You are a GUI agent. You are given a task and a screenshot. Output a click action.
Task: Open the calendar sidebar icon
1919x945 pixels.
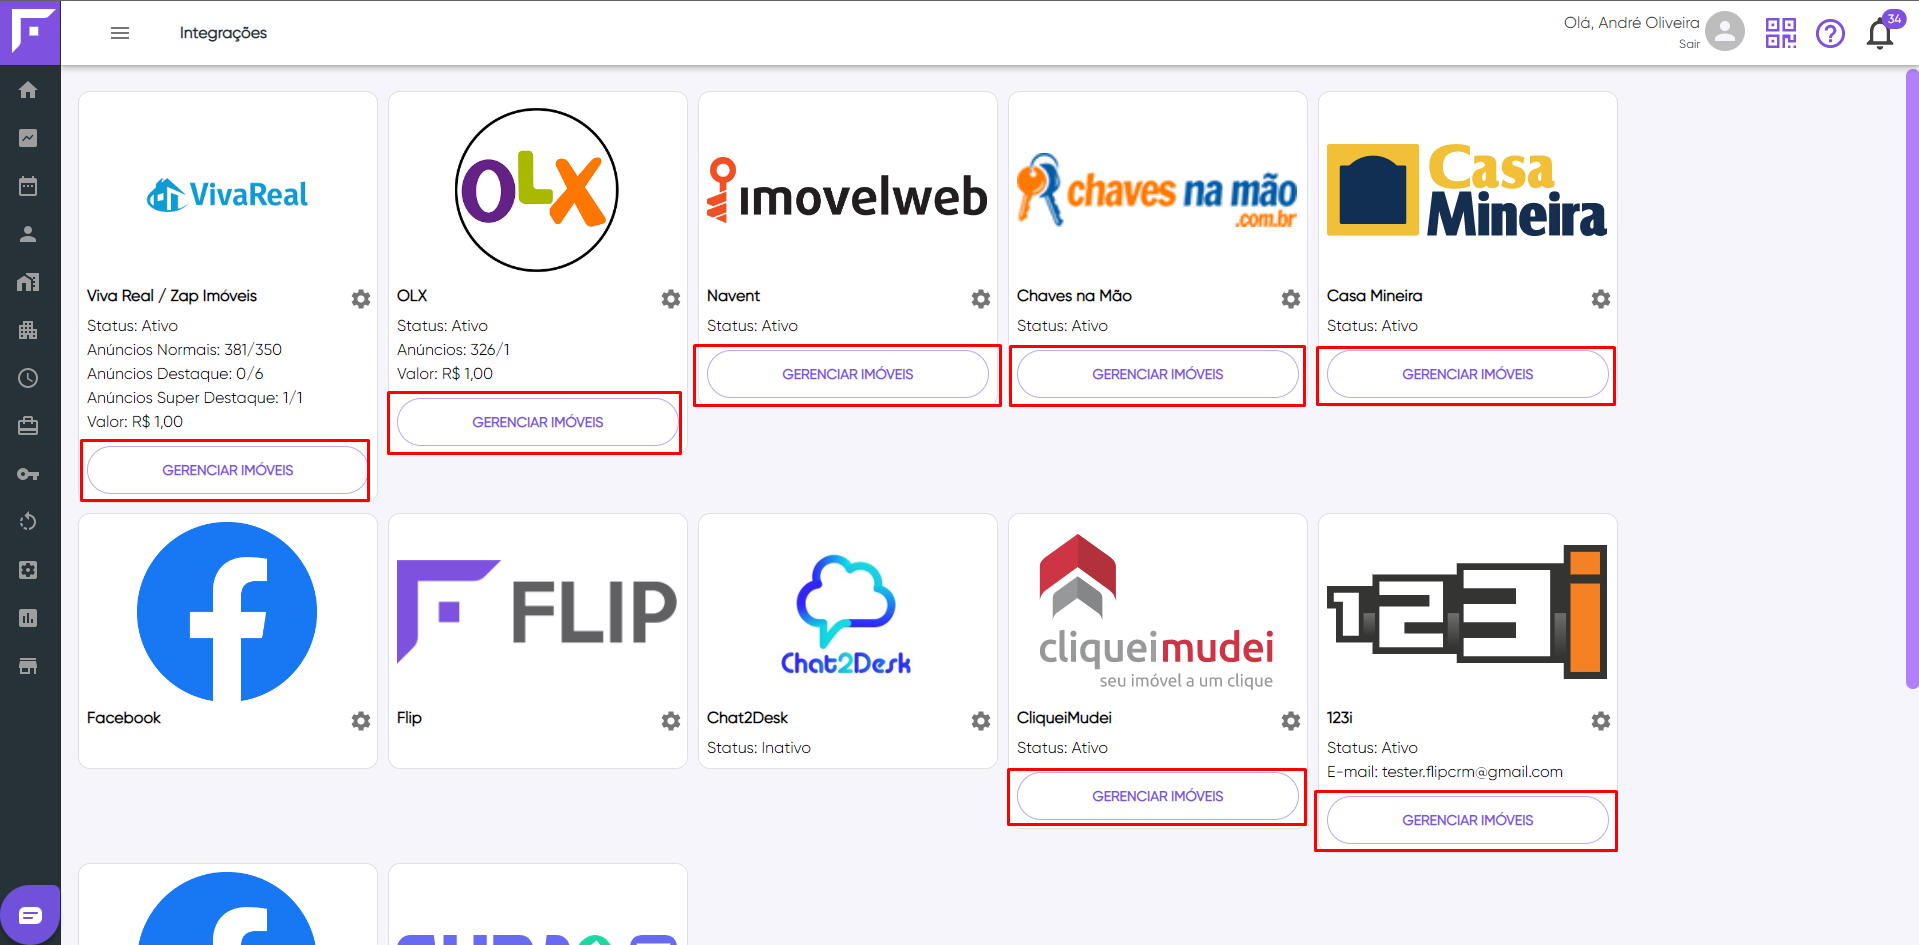click(28, 186)
